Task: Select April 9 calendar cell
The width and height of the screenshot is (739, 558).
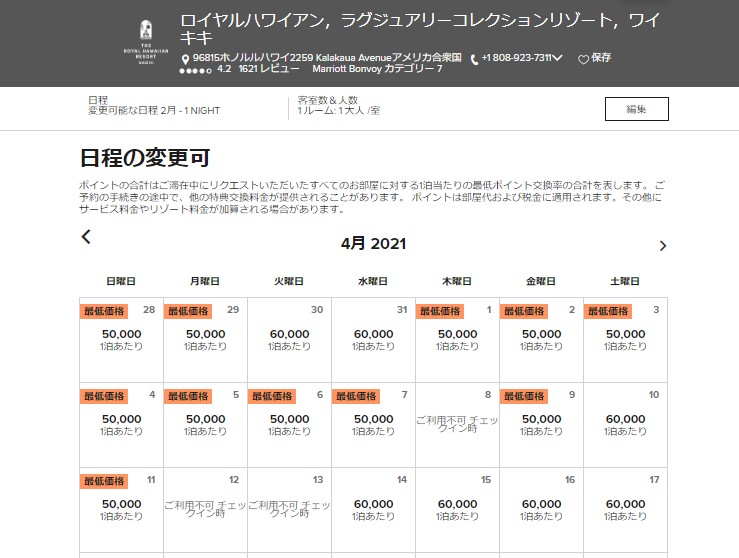Action: point(541,425)
